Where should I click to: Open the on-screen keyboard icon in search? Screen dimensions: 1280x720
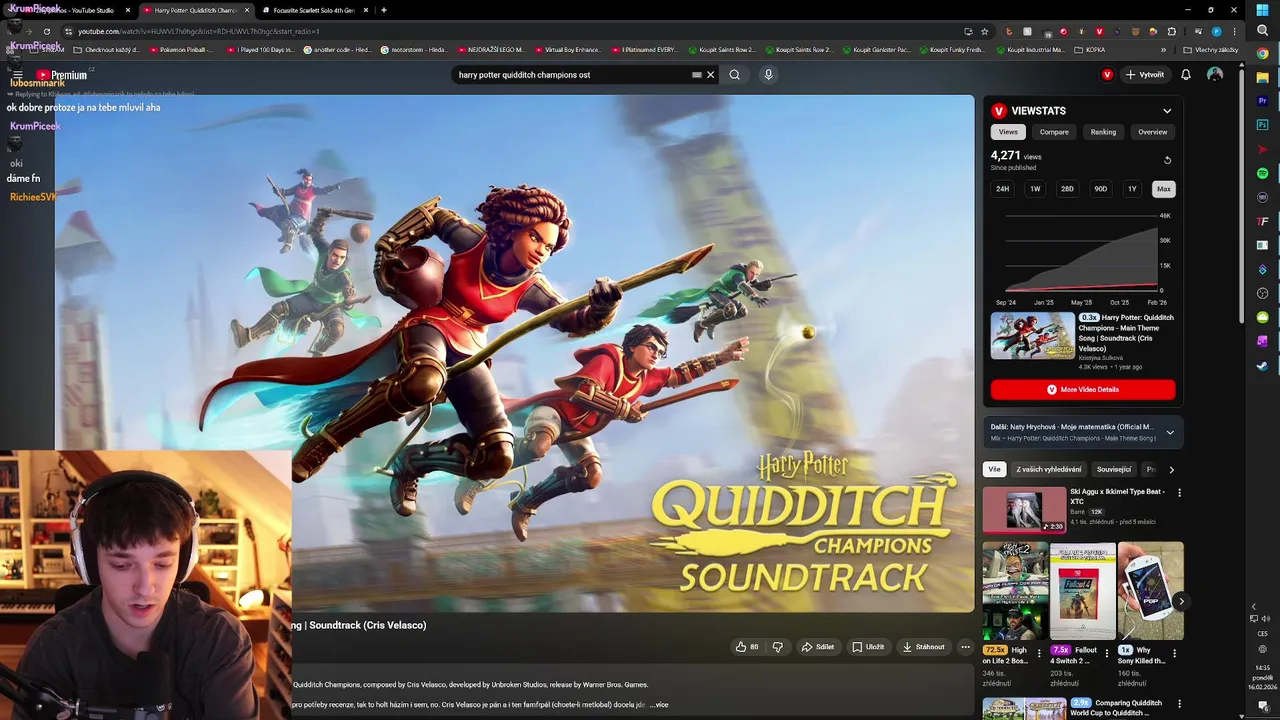pos(697,74)
